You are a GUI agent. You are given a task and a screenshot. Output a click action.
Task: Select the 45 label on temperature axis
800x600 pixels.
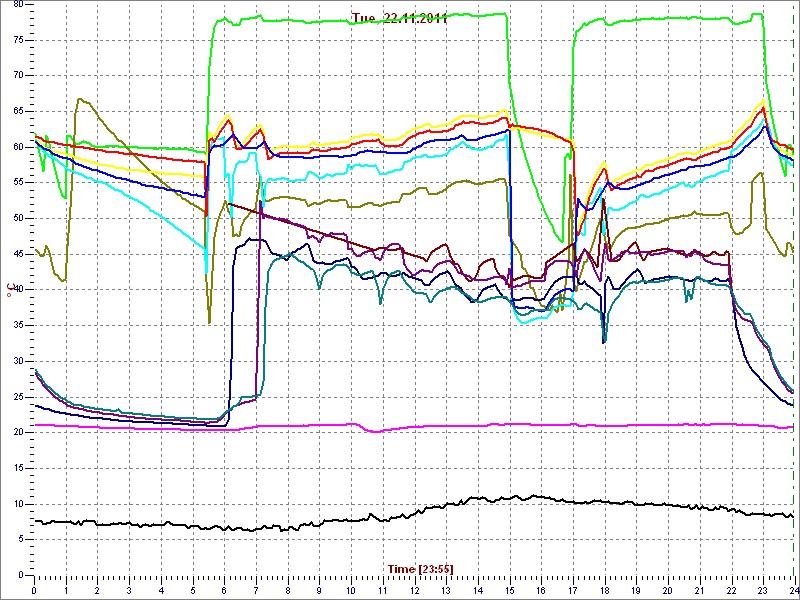pyautogui.click(x=18, y=254)
